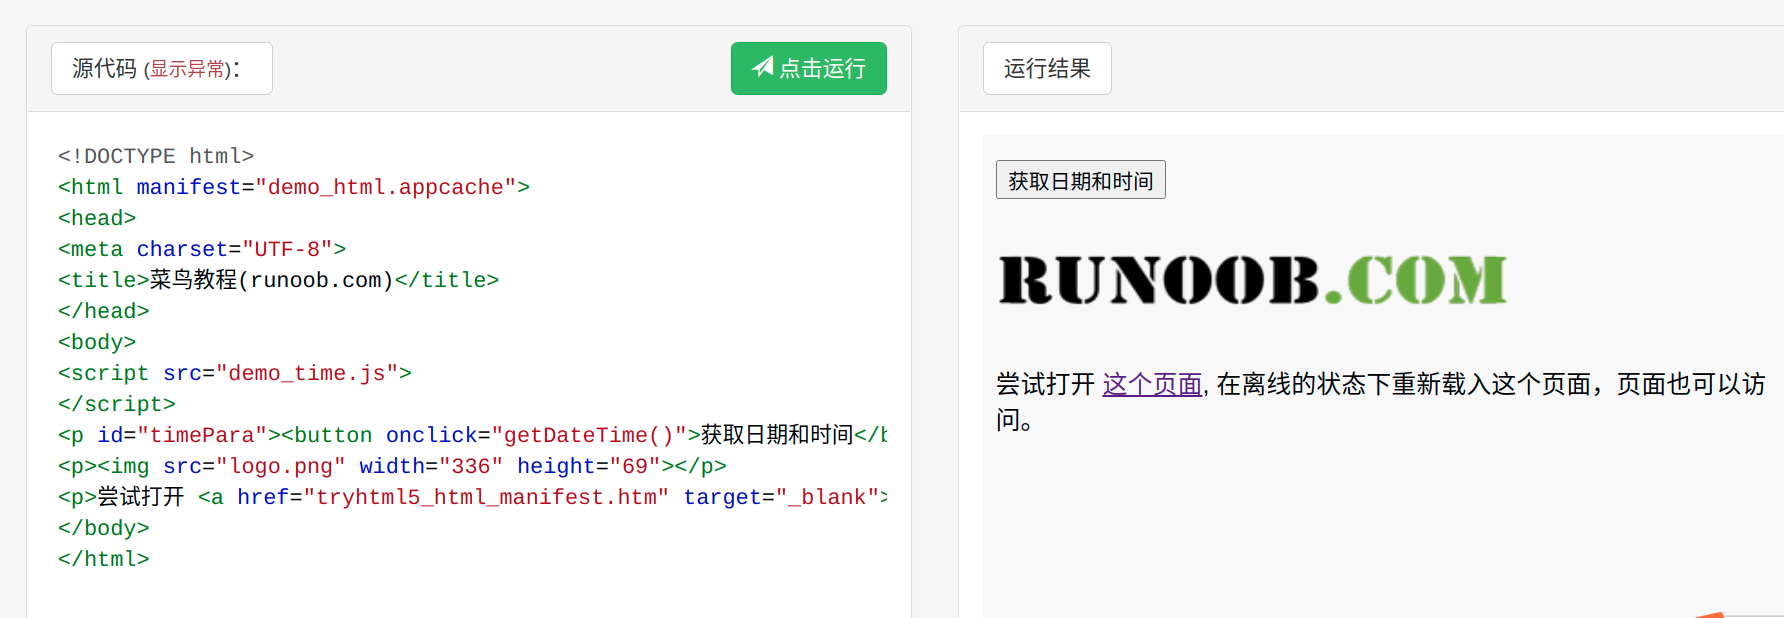Image resolution: width=1784 pixels, height=618 pixels.
Task: Open the 这个页面 hyperlink
Action: click(x=1152, y=384)
